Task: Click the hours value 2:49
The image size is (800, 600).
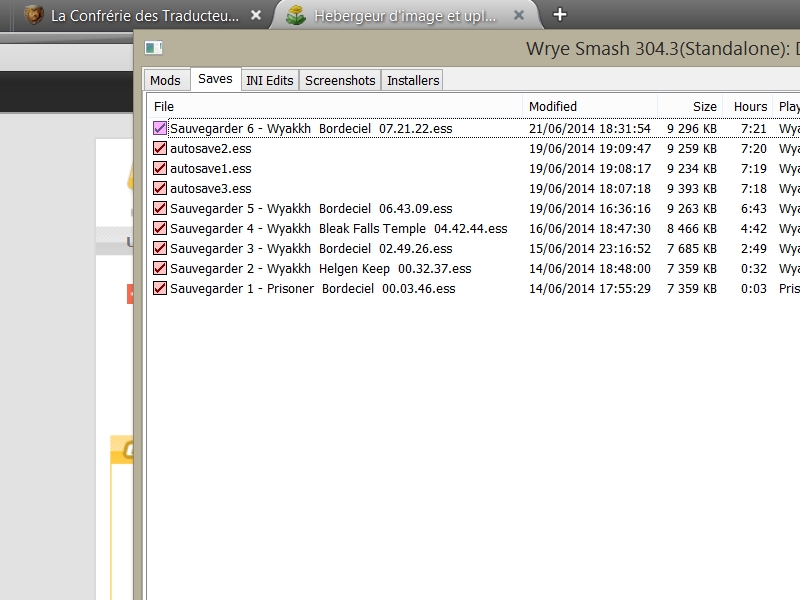Action: 754,248
